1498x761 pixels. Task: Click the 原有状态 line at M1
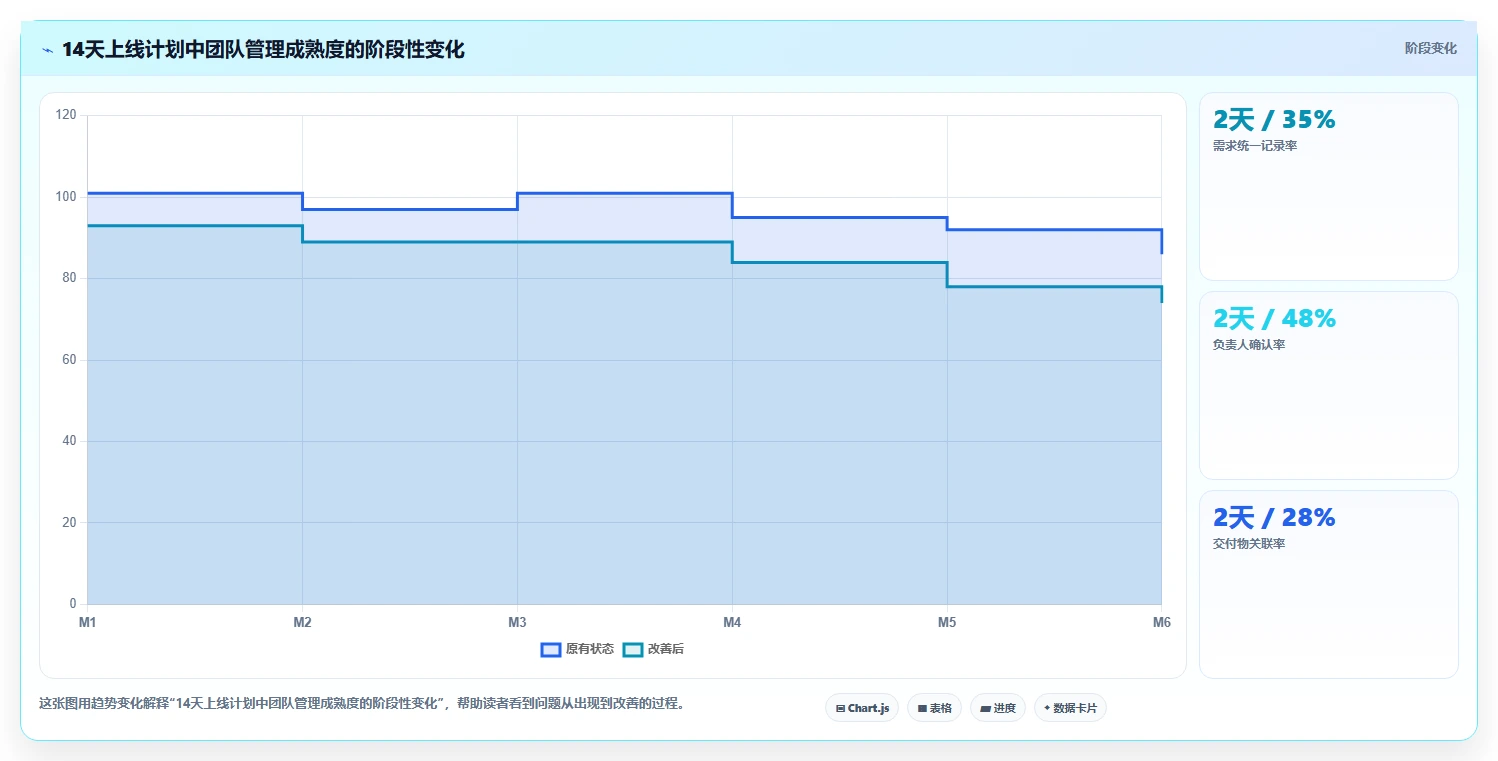88,193
